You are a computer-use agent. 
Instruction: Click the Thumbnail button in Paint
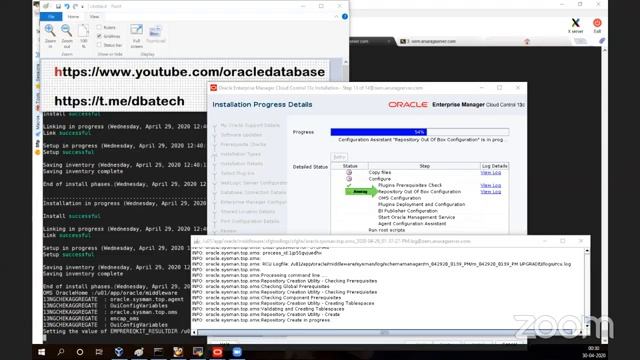155,34
